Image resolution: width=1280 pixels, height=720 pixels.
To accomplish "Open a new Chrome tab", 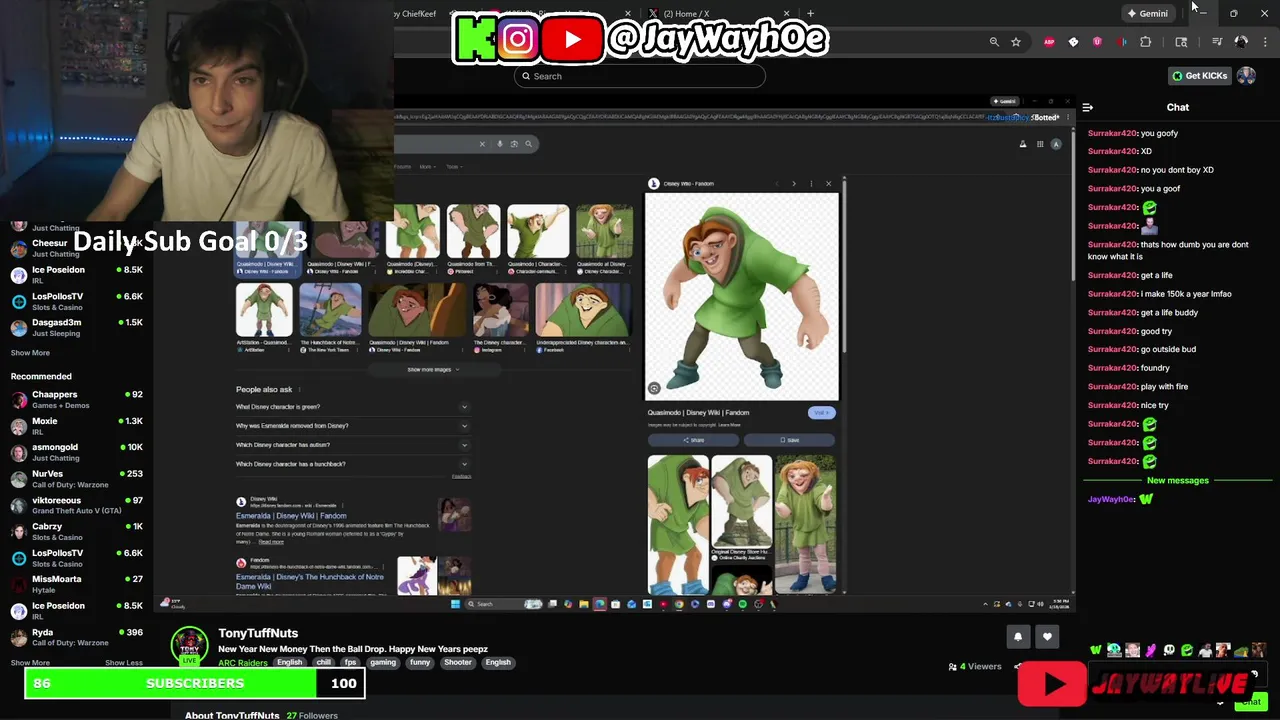I will pyautogui.click(x=810, y=13).
